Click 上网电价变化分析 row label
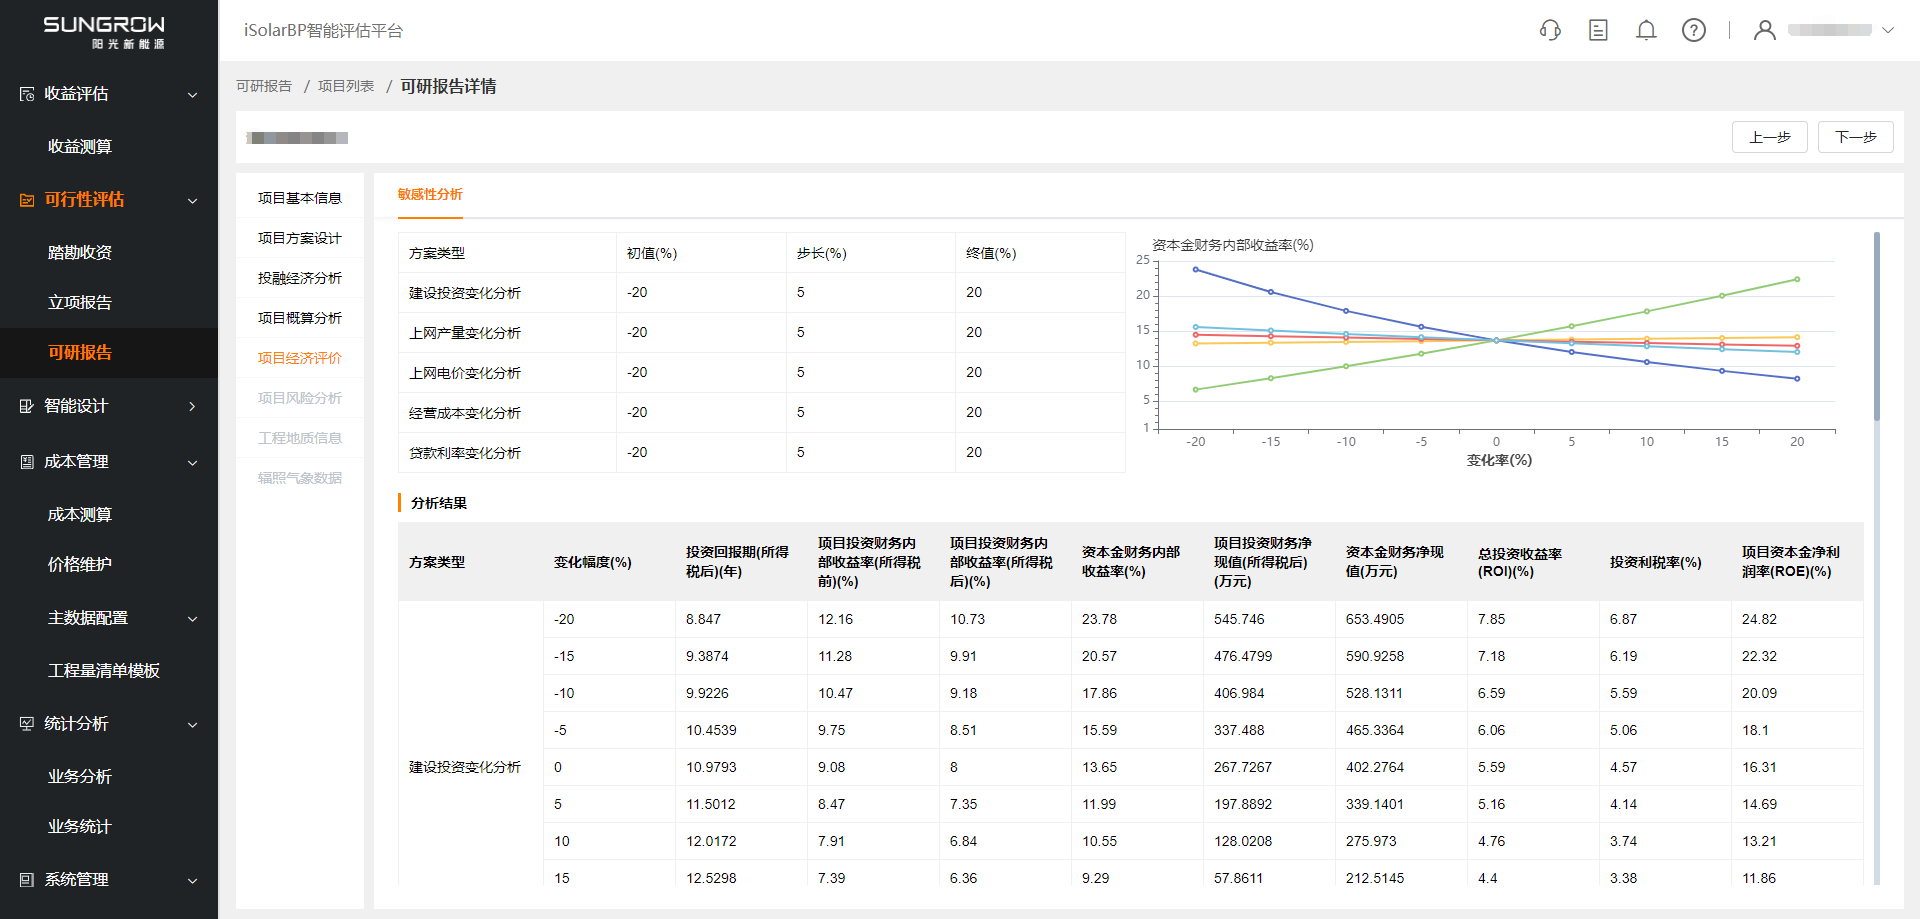 click(465, 373)
